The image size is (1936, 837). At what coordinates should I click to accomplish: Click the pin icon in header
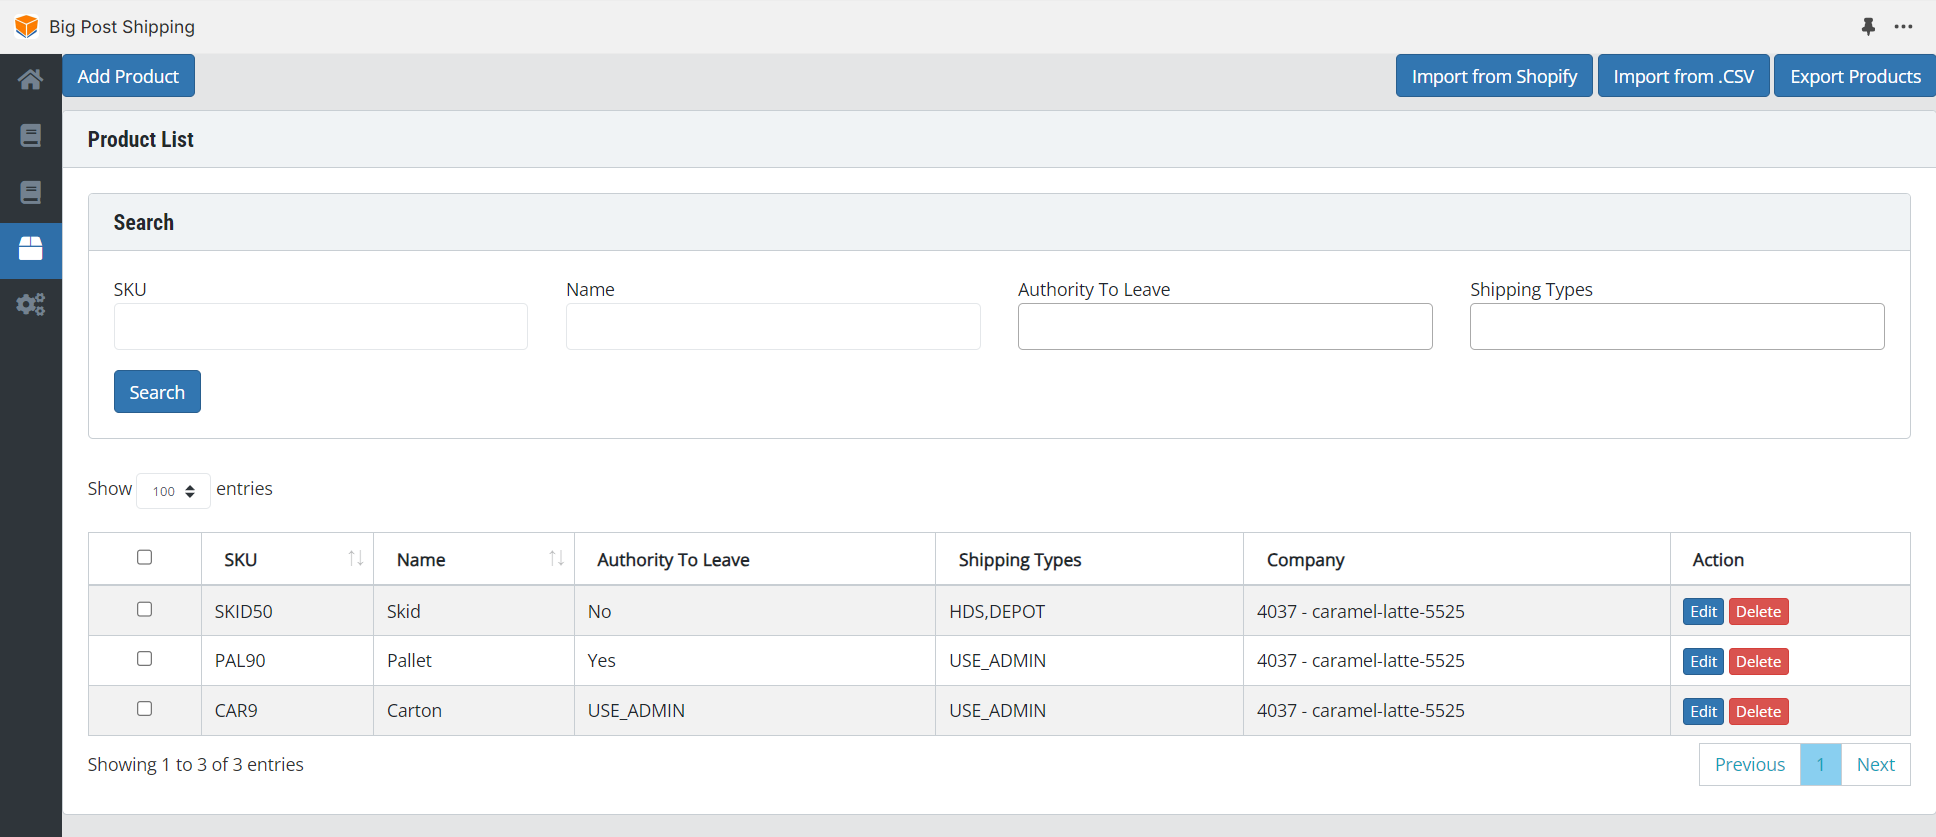click(x=1868, y=27)
